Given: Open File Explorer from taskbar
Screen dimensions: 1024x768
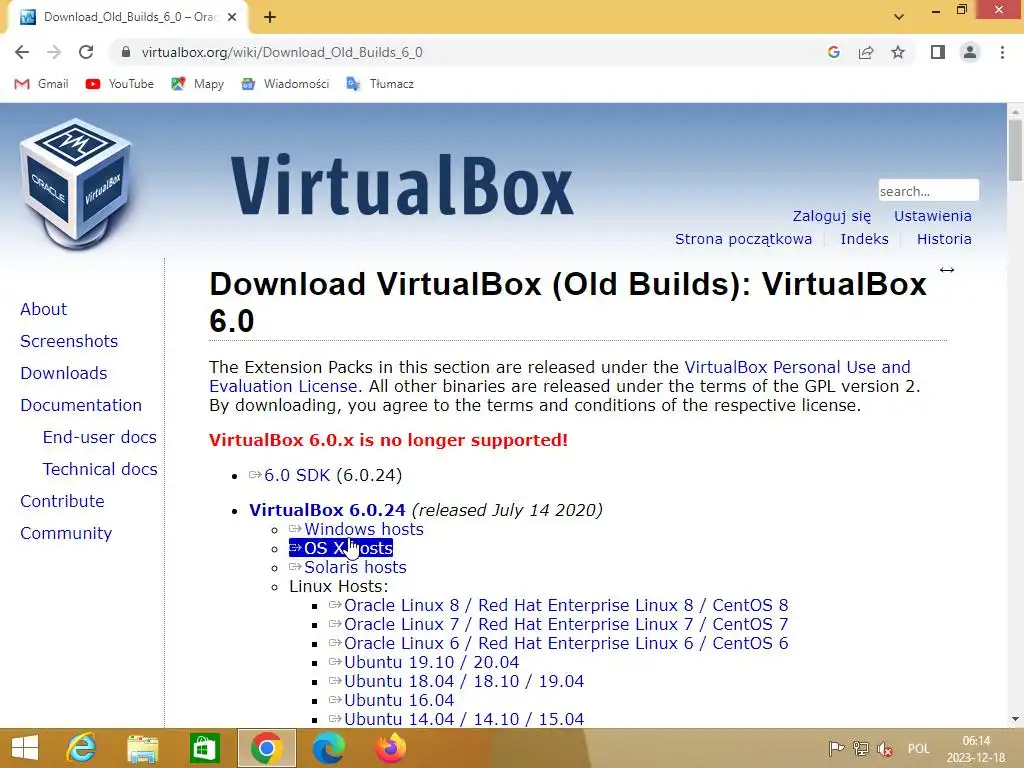Looking at the screenshot, I should pos(142,748).
